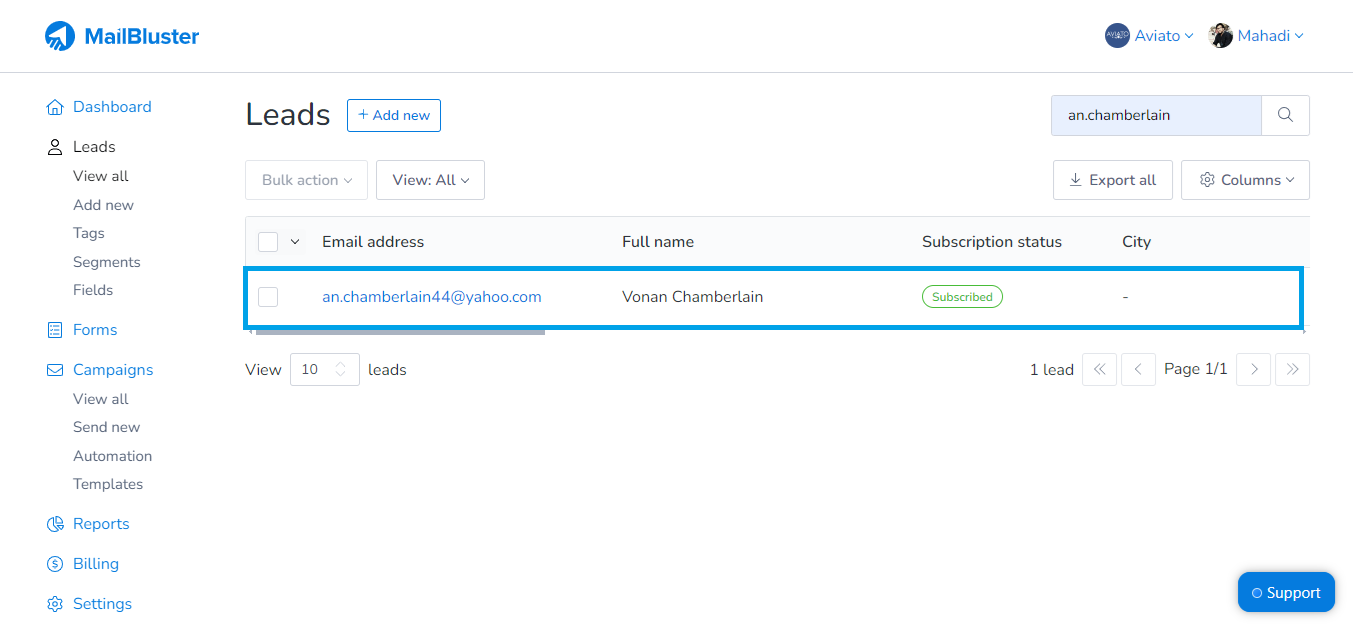Click the Leads person icon in sidebar
Viewport: 1353px width, 632px height.
click(x=54, y=146)
